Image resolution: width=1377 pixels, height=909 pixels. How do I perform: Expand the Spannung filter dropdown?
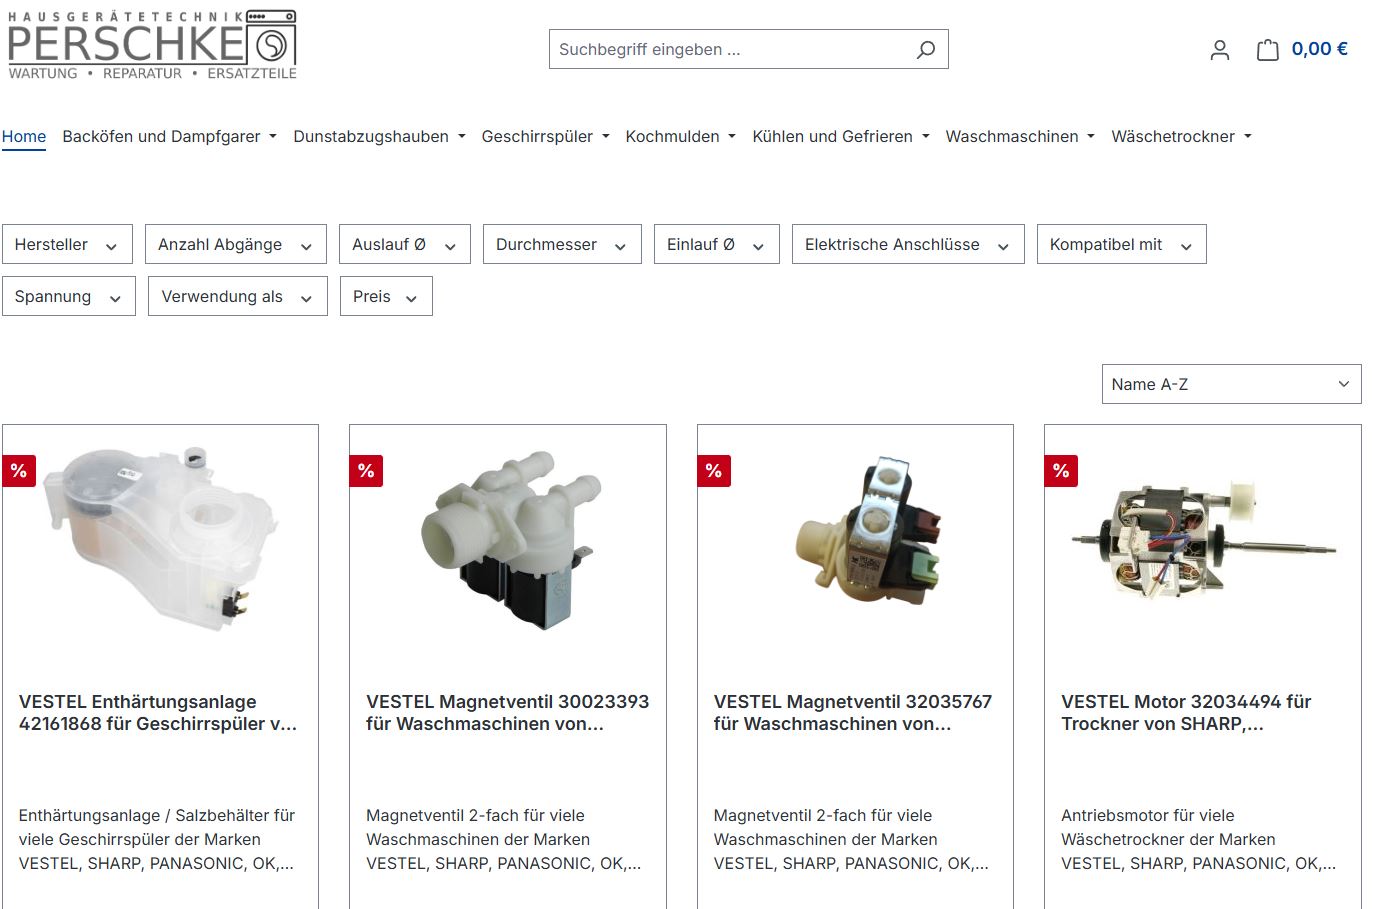pos(68,297)
